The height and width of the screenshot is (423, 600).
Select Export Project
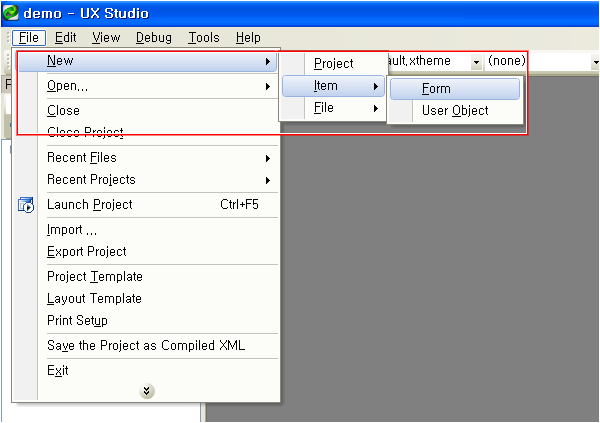pyautogui.click(x=148, y=252)
